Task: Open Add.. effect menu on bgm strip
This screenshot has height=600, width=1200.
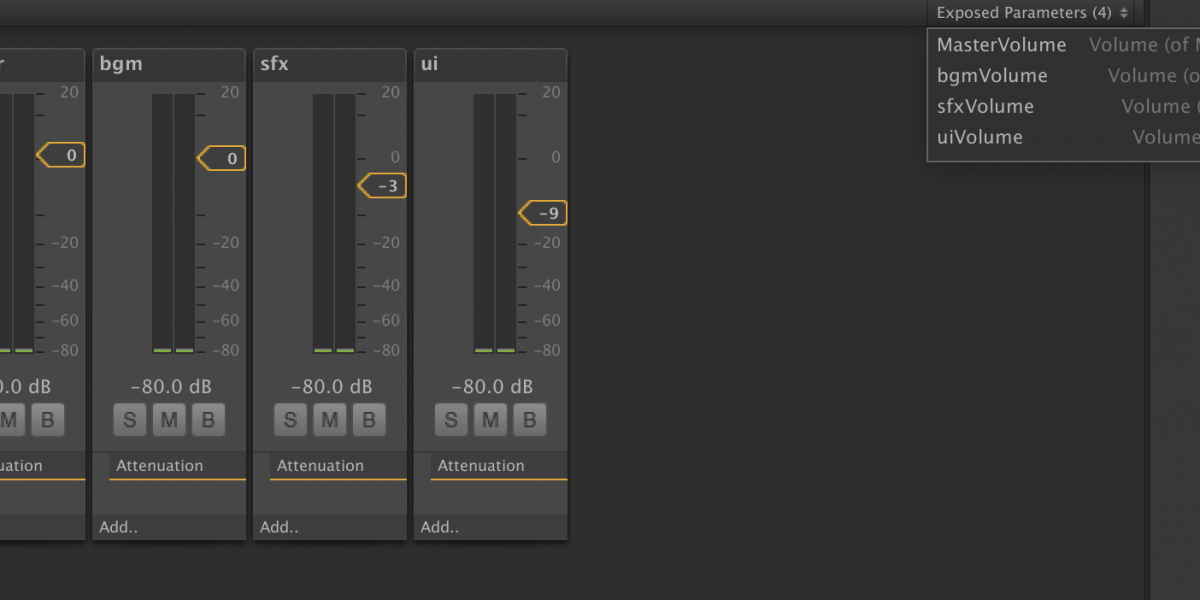Action: click(118, 527)
